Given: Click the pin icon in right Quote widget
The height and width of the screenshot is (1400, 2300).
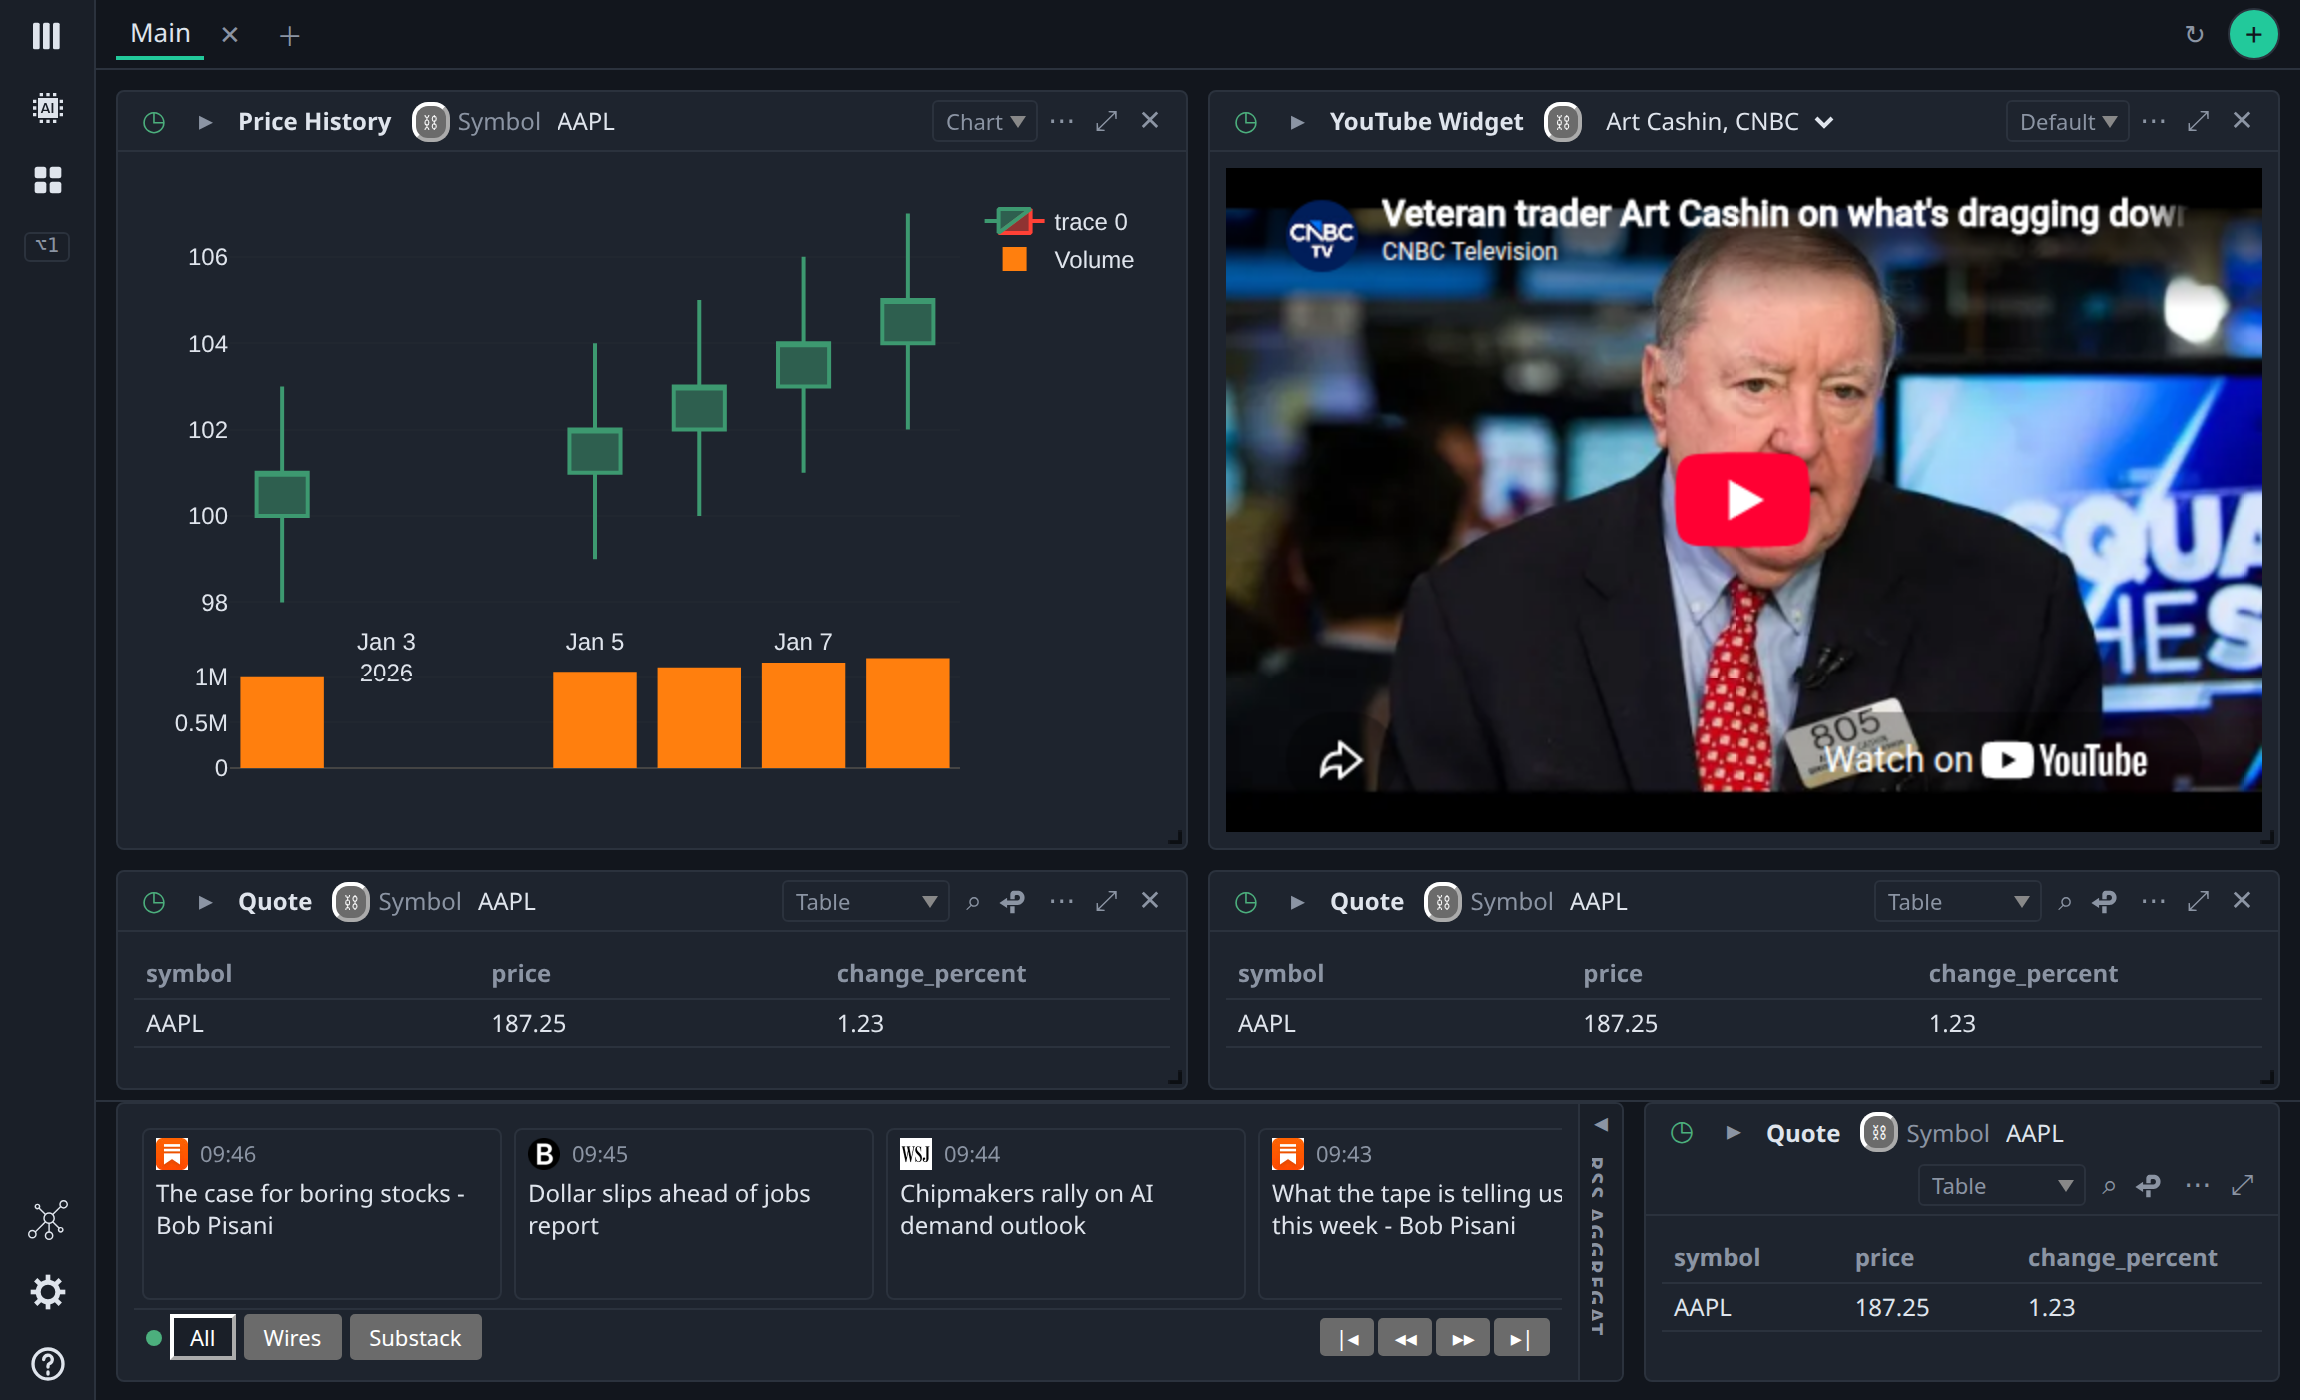Looking at the screenshot, I should click(2104, 902).
